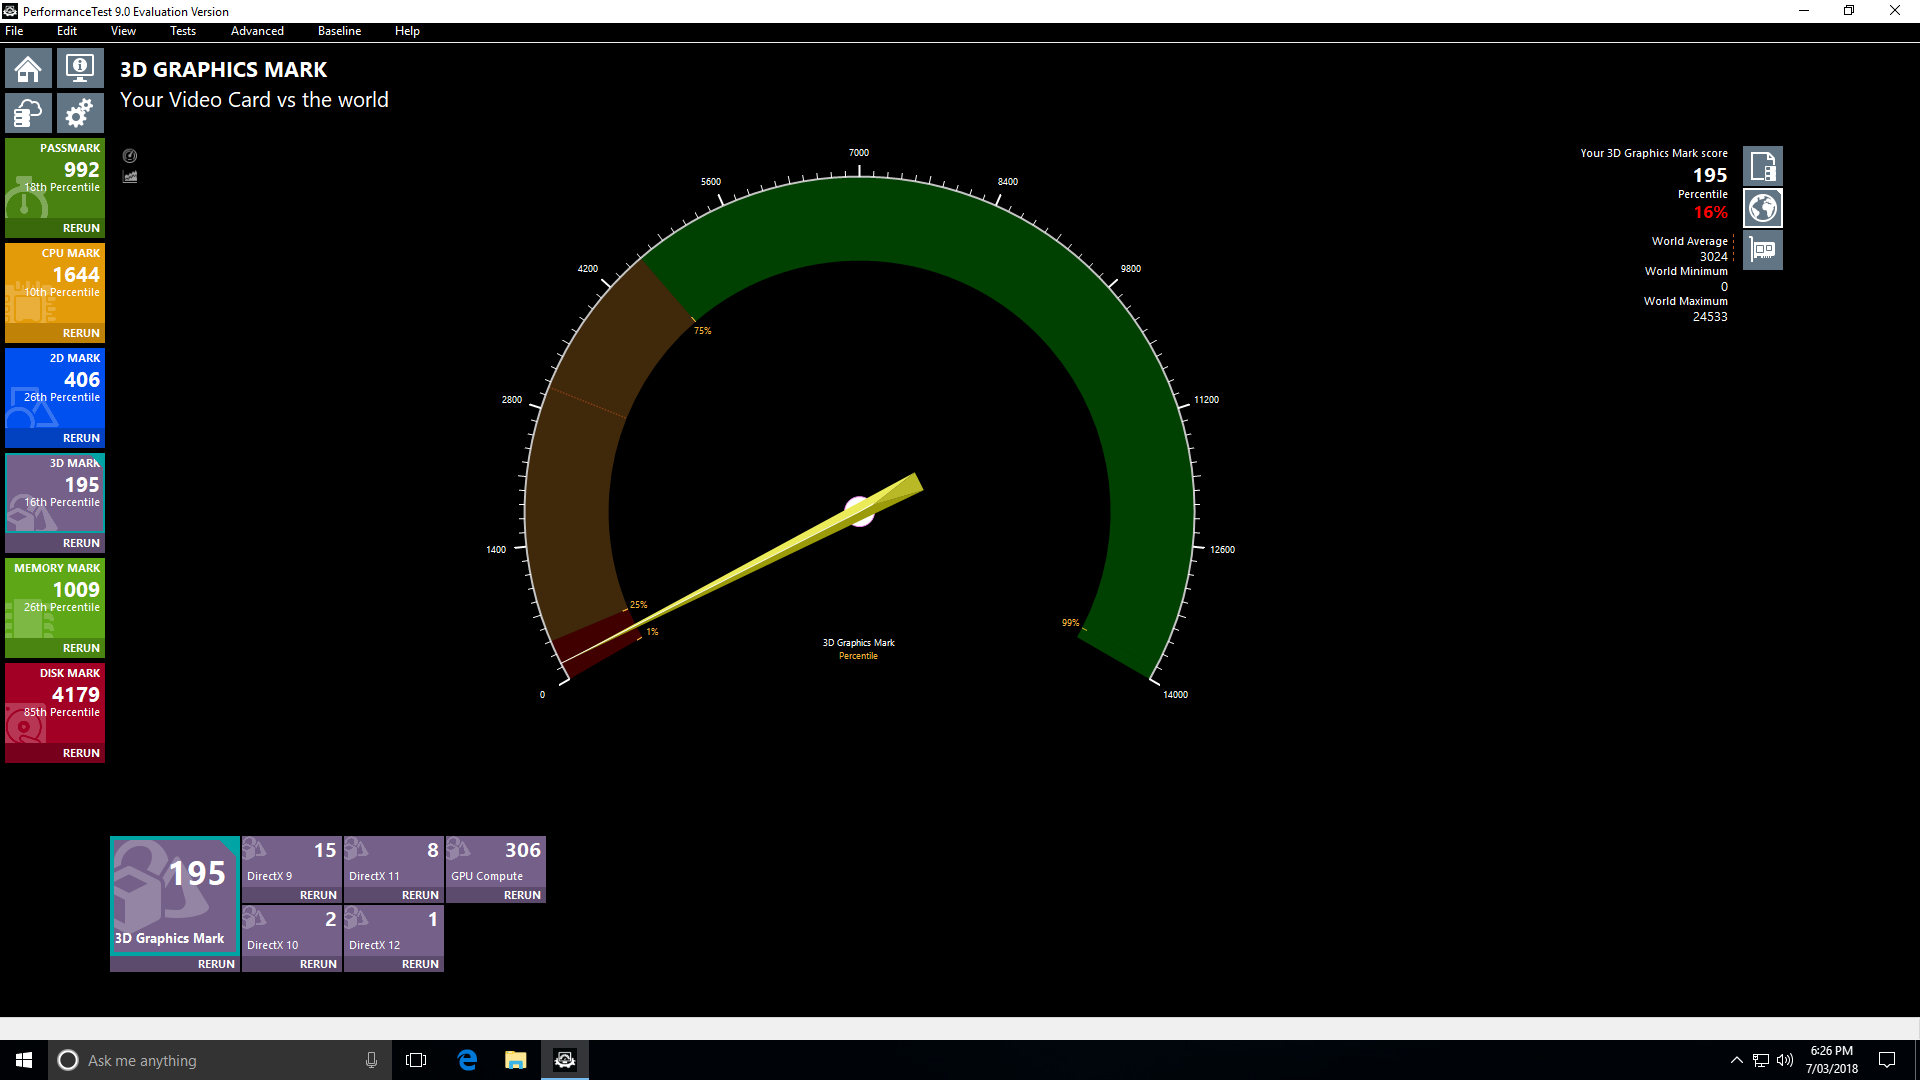Open the View menu

(x=123, y=31)
